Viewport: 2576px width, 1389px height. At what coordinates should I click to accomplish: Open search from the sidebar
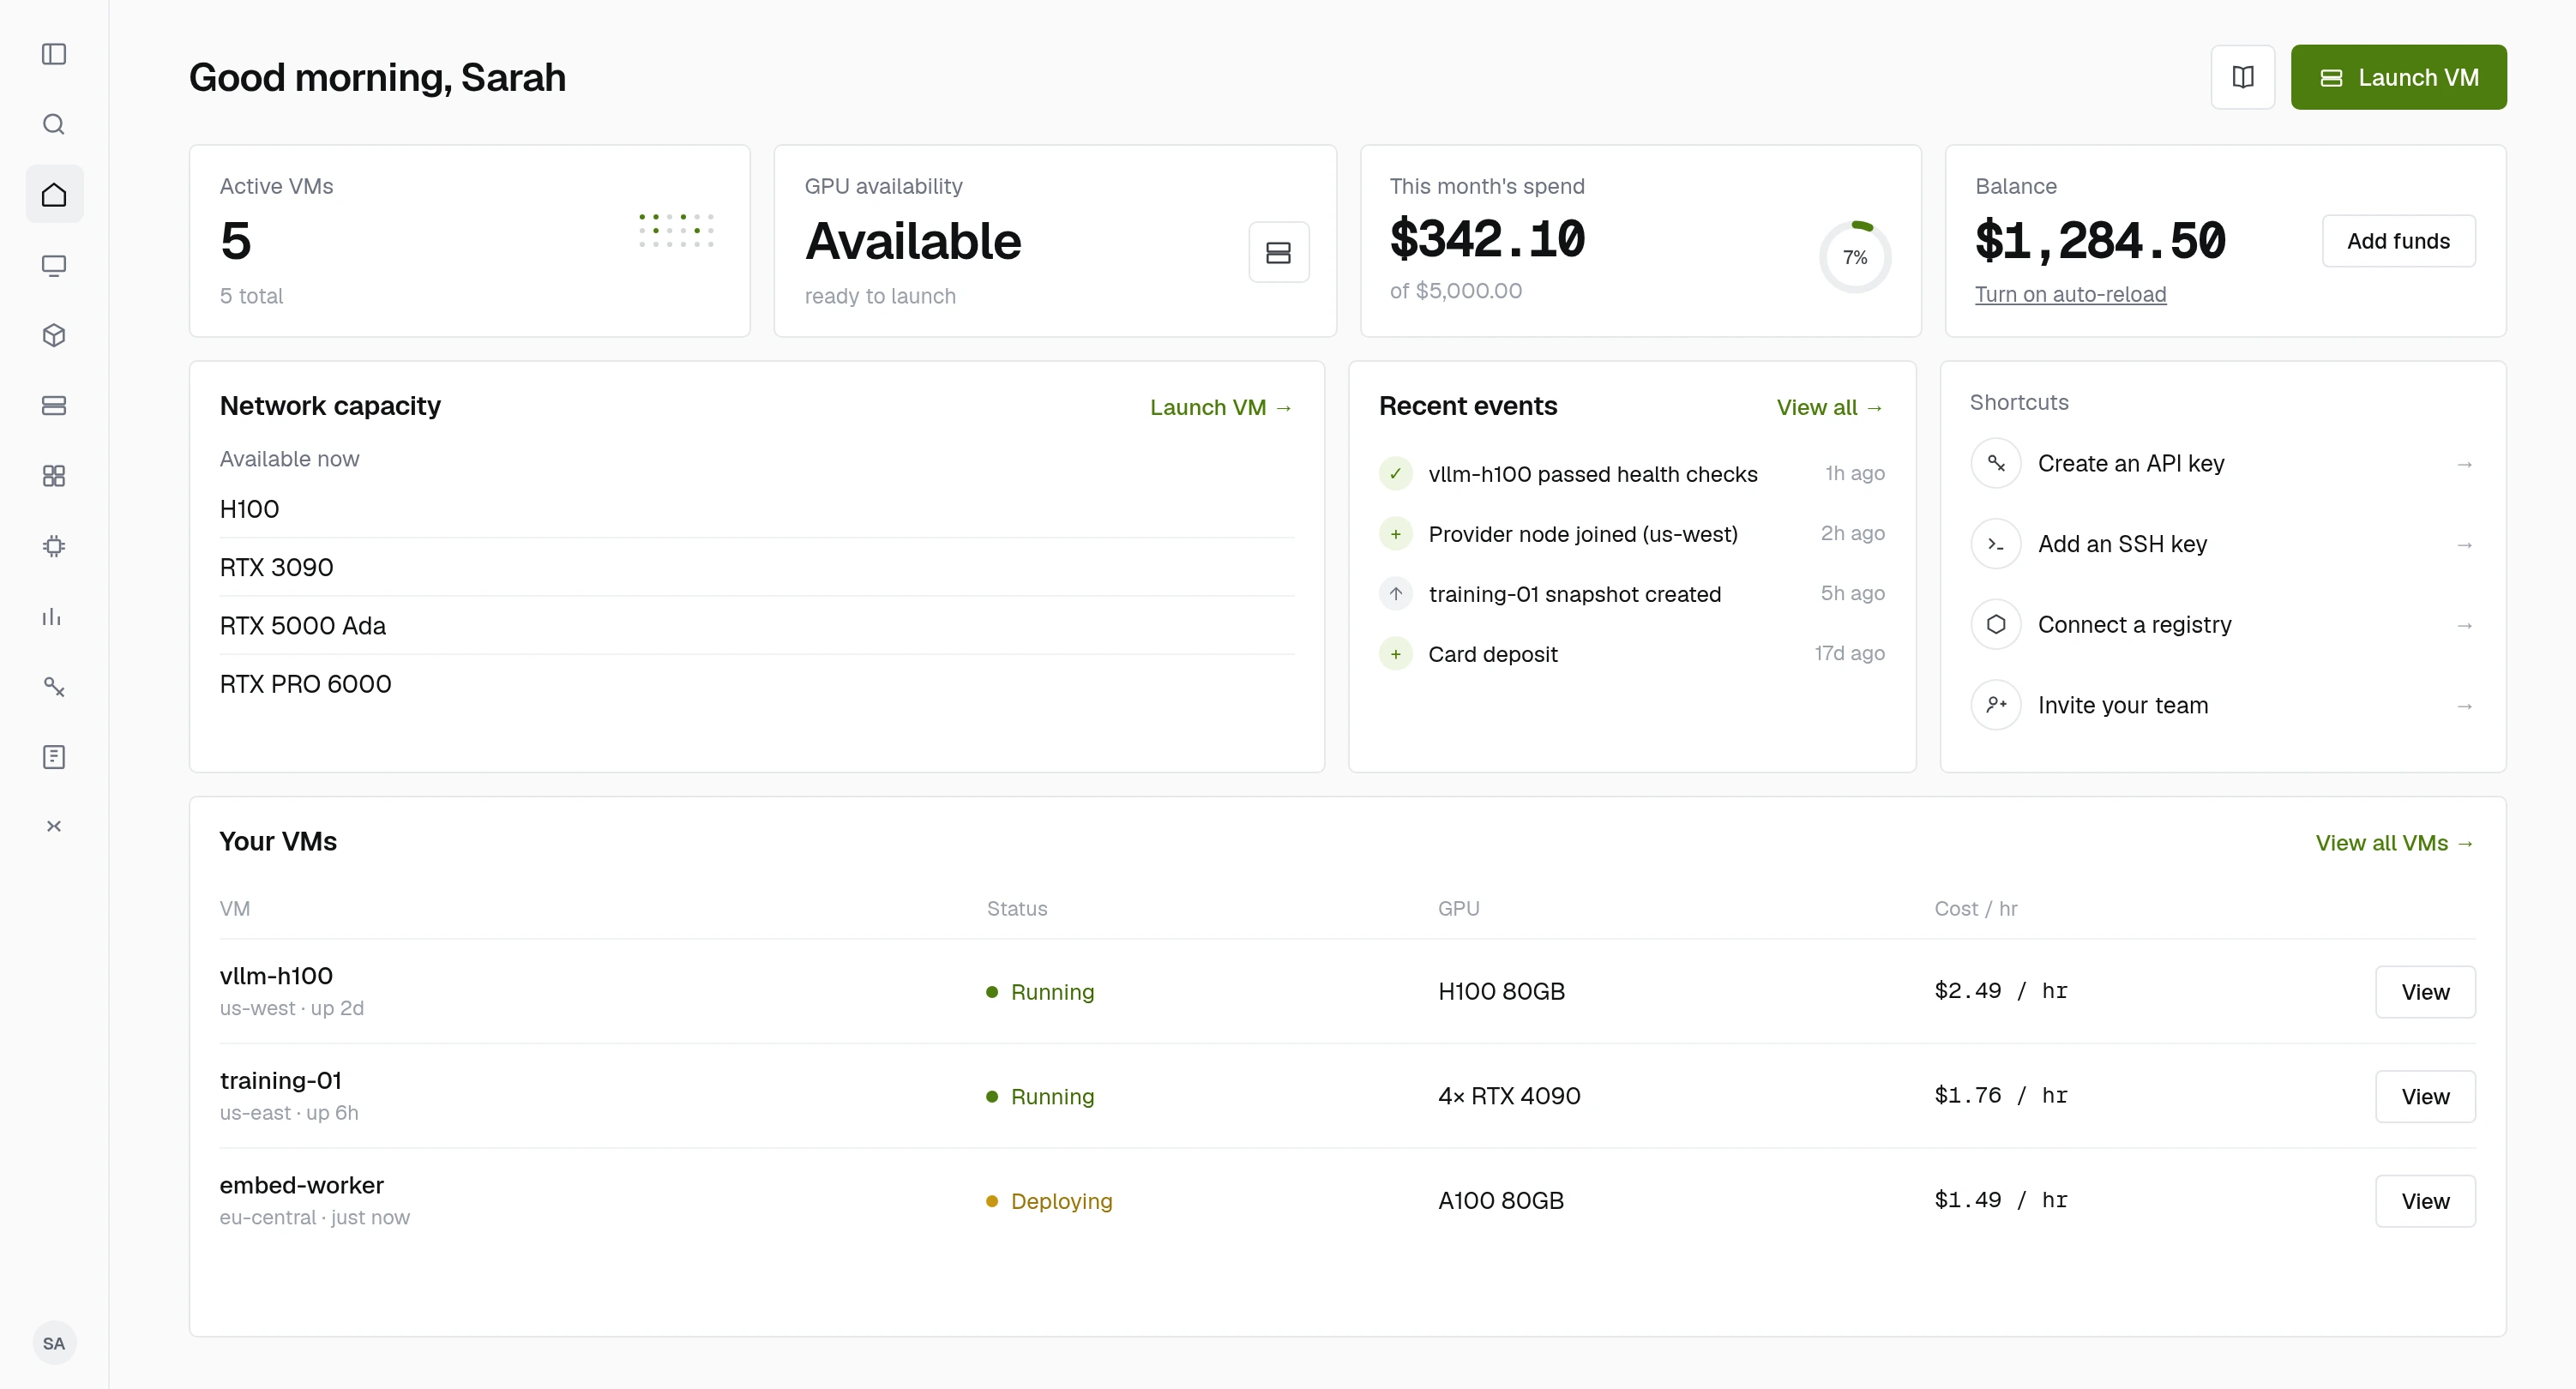54,124
